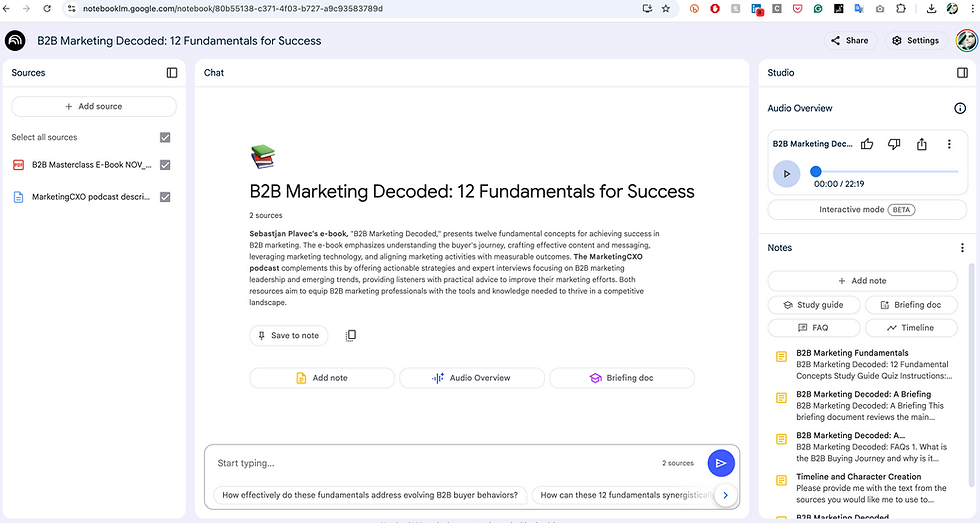Click the notebook title text in header
This screenshot has height=523, width=980.
[179, 41]
